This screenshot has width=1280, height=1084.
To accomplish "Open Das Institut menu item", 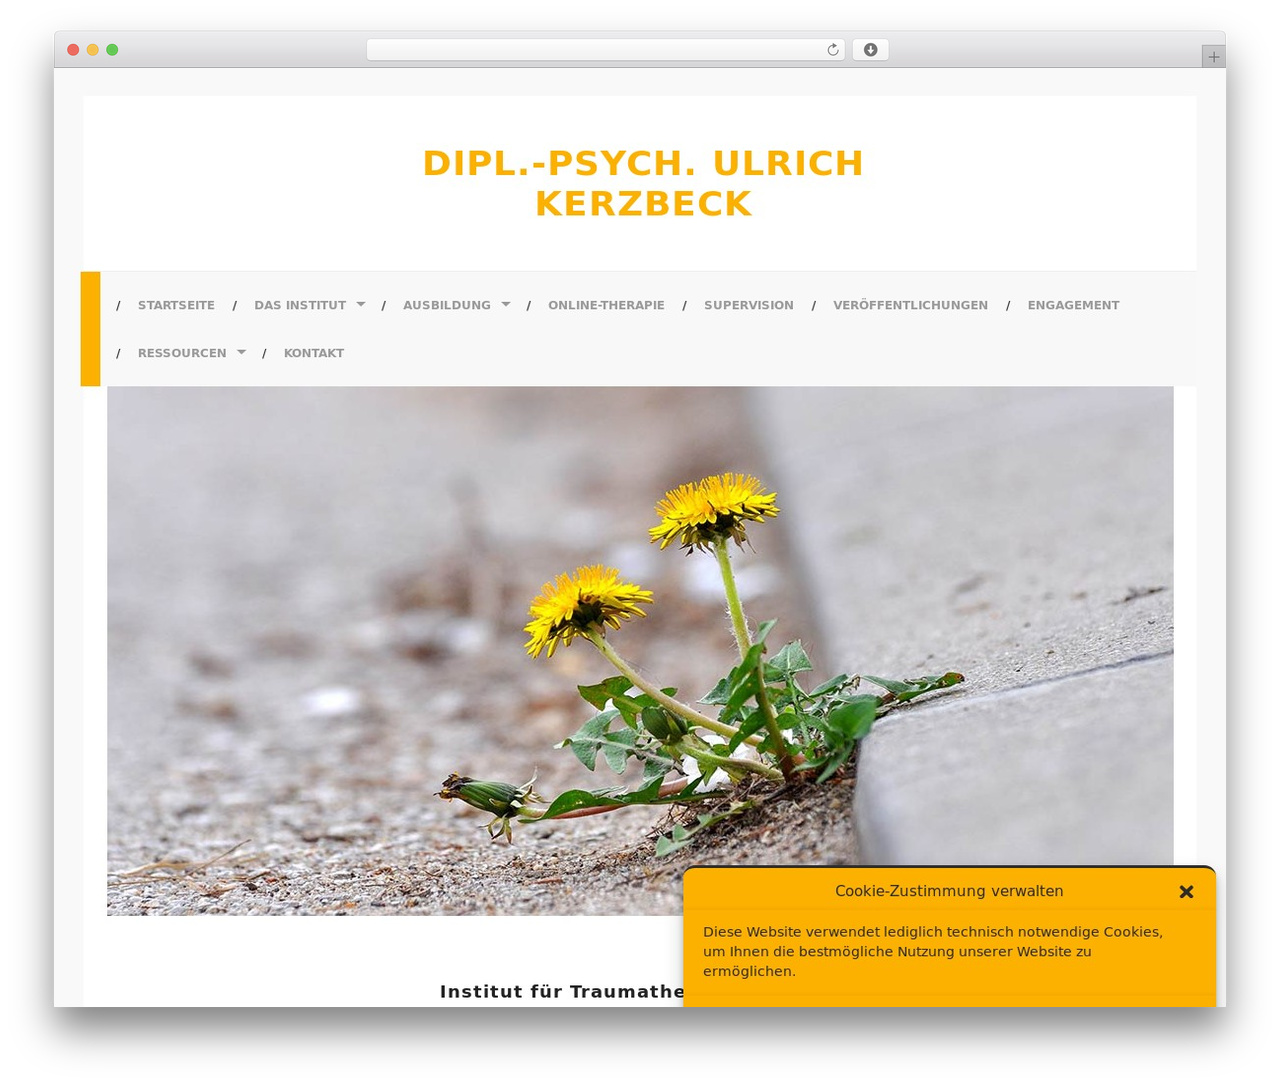I will point(300,305).
